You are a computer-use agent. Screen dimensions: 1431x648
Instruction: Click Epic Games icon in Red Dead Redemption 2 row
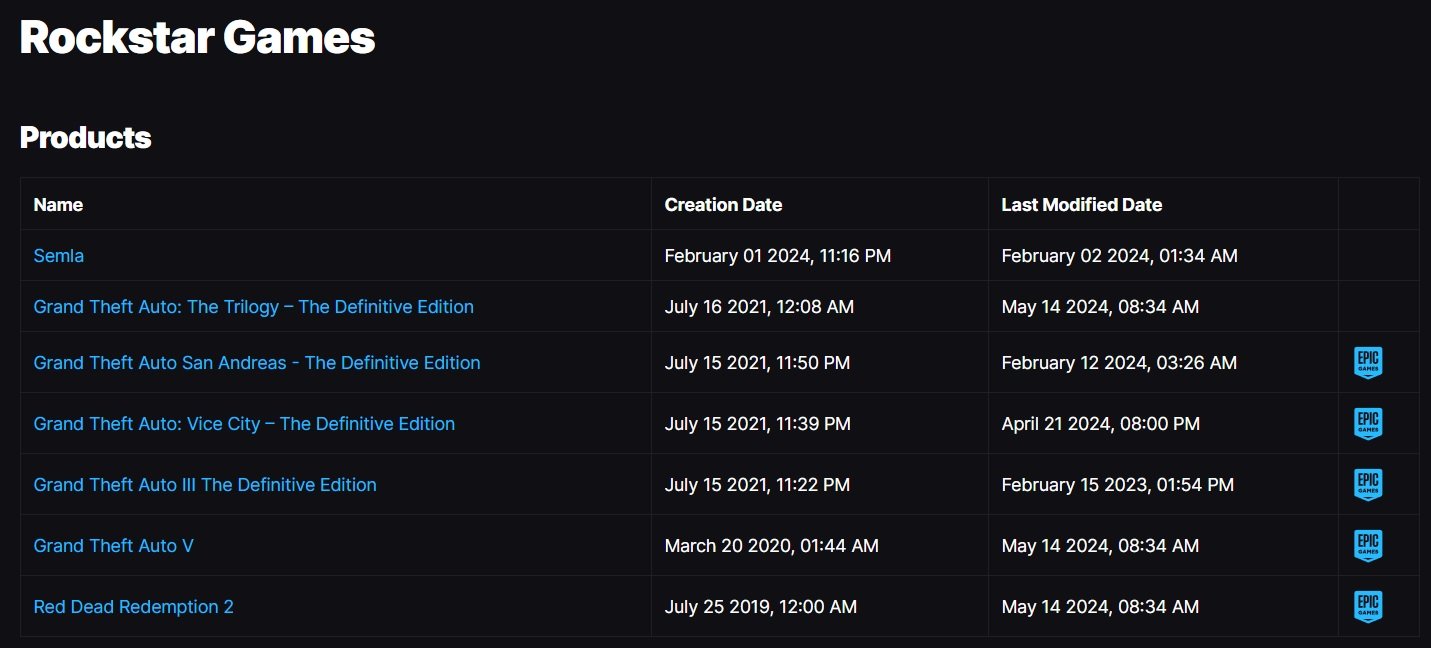coord(1368,607)
